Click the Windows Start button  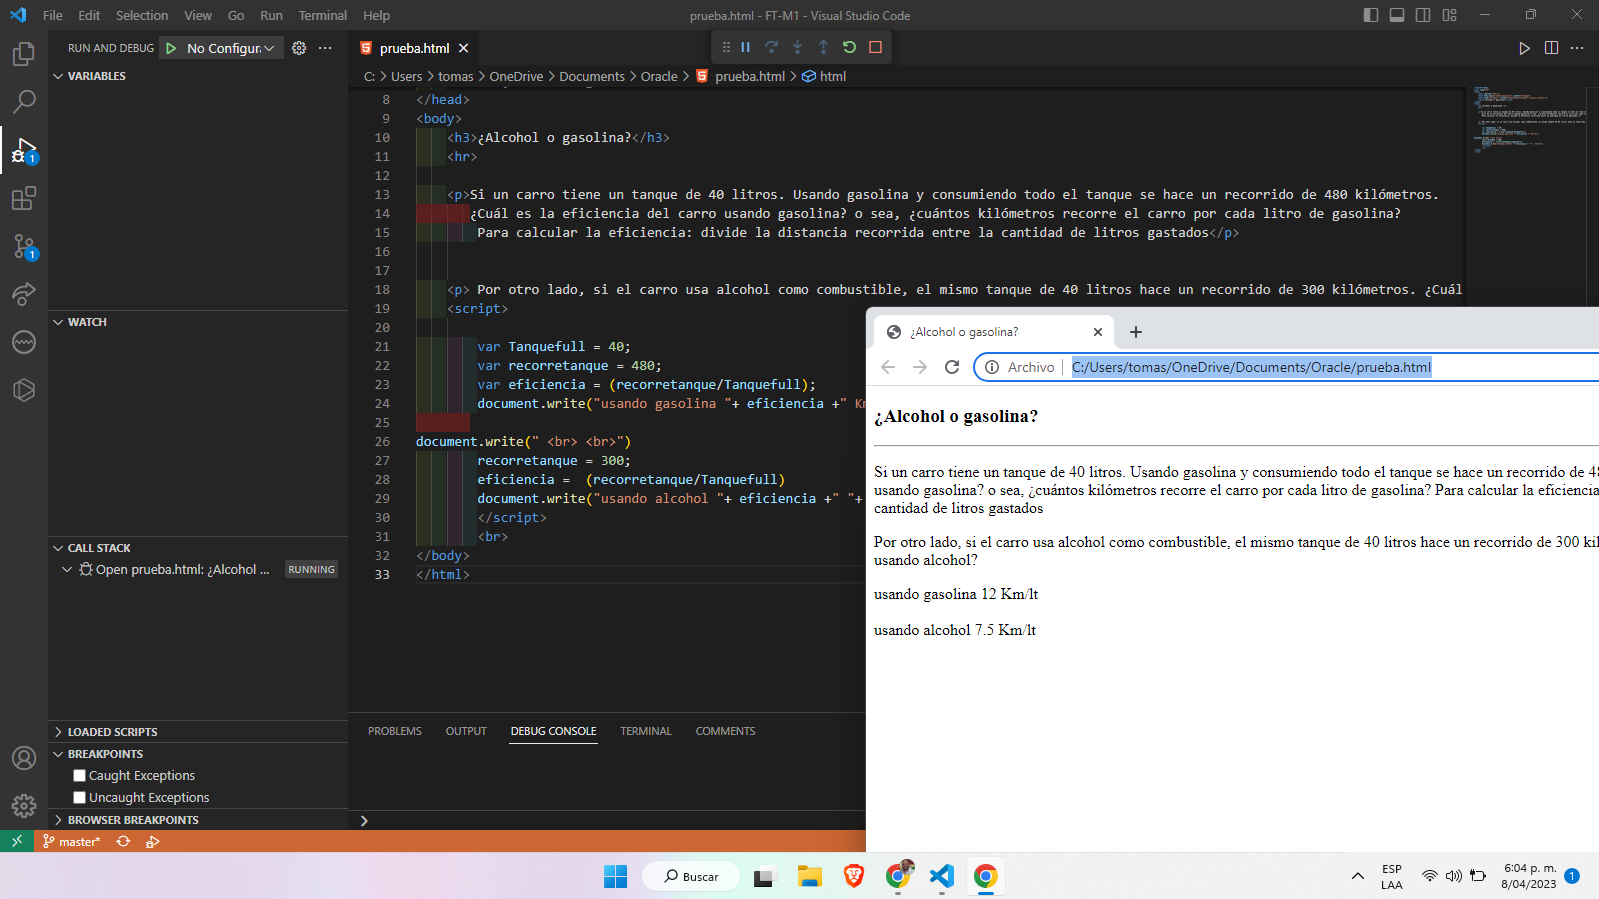coord(615,877)
